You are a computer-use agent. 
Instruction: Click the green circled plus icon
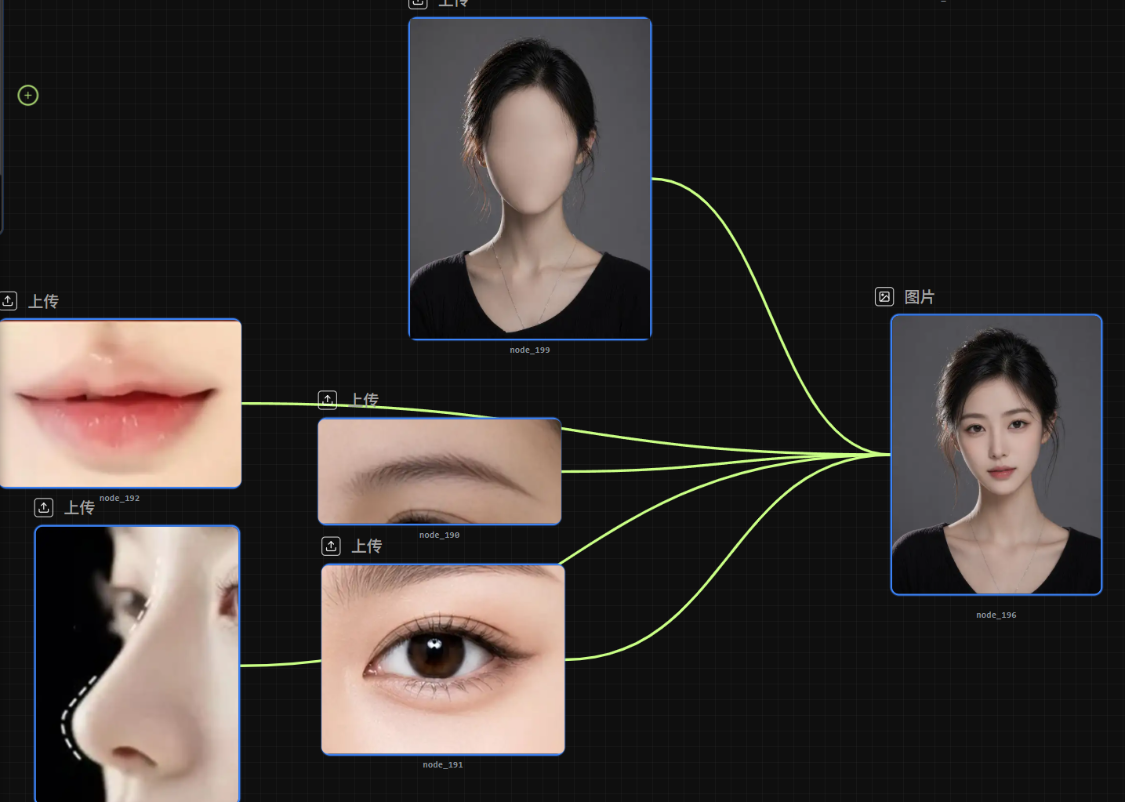28,95
